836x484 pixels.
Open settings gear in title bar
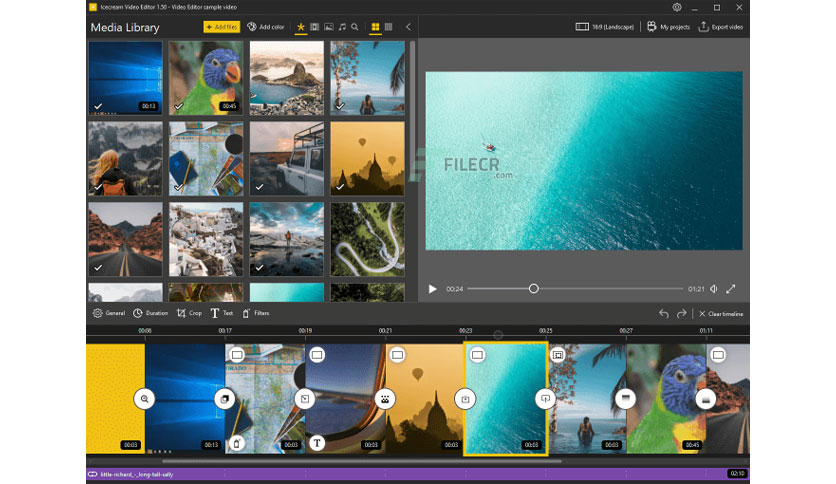pos(677,7)
